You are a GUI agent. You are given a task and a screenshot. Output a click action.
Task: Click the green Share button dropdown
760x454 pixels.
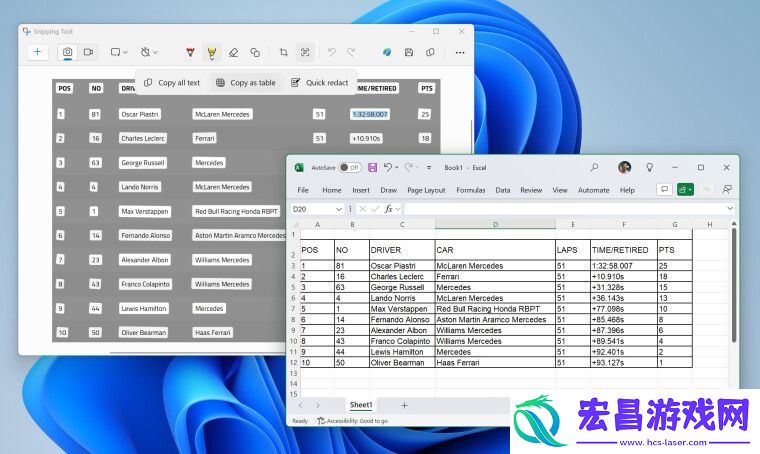coord(685,189)
